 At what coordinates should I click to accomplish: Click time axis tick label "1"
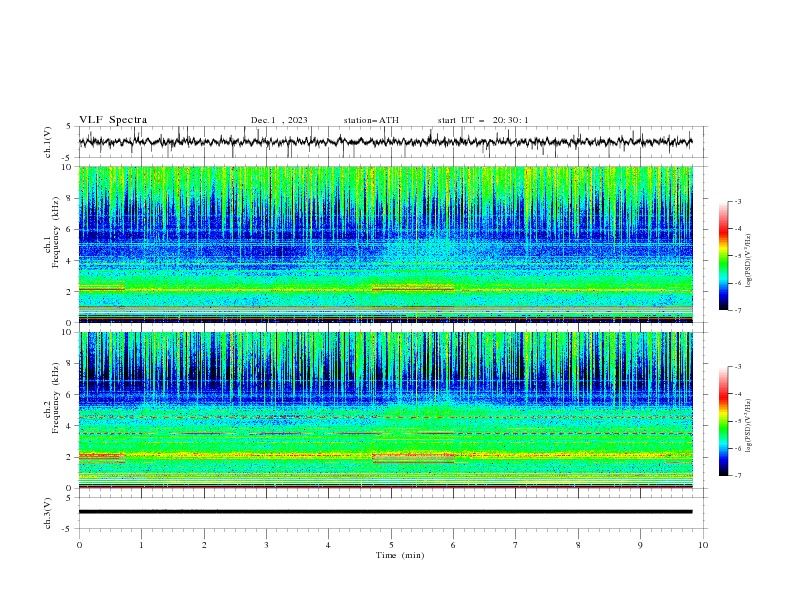tap(141, 545)
